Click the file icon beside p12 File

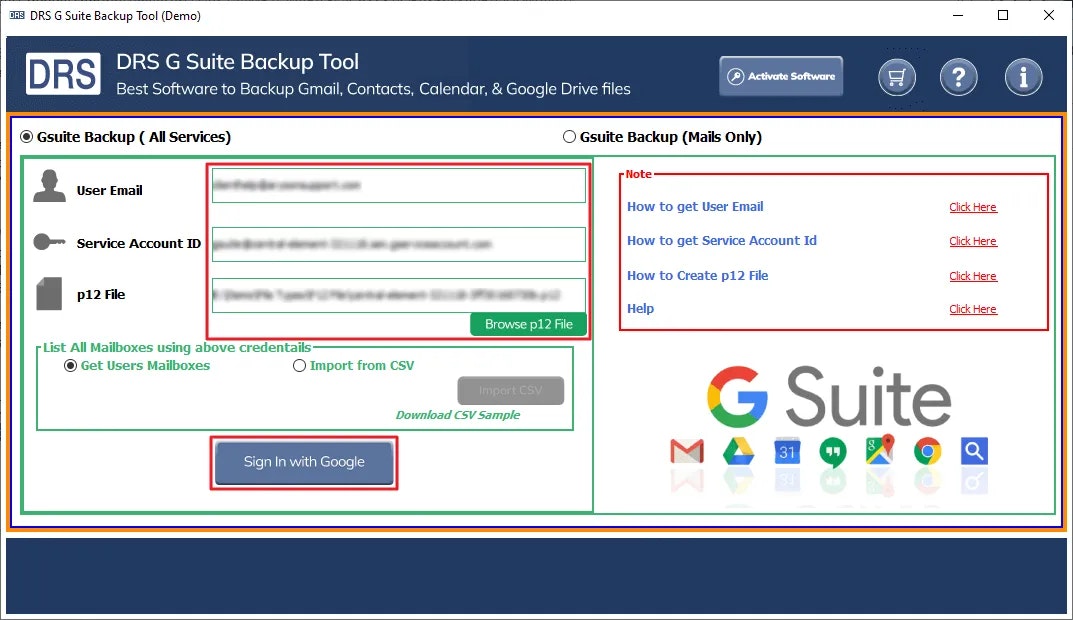click(x=49, y=294)
